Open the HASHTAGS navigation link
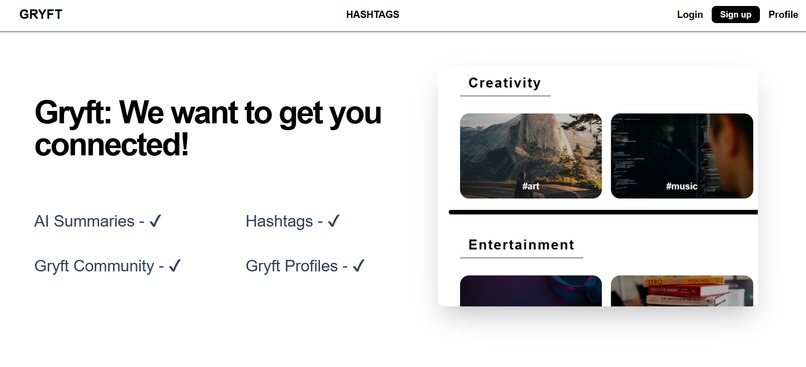The width and height of the screenshot is (806, 367). [x=373, y=14]
